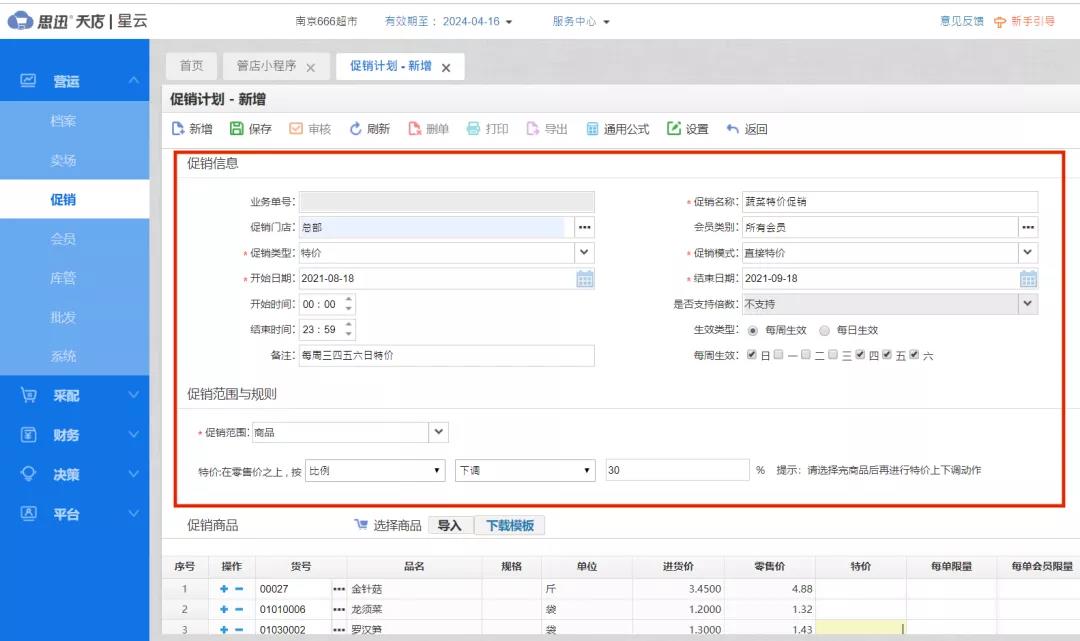This screenshot has height=641, width=1080.
Task: Check the 日 weekday checkbox
Action: click(x=752, y=355)
